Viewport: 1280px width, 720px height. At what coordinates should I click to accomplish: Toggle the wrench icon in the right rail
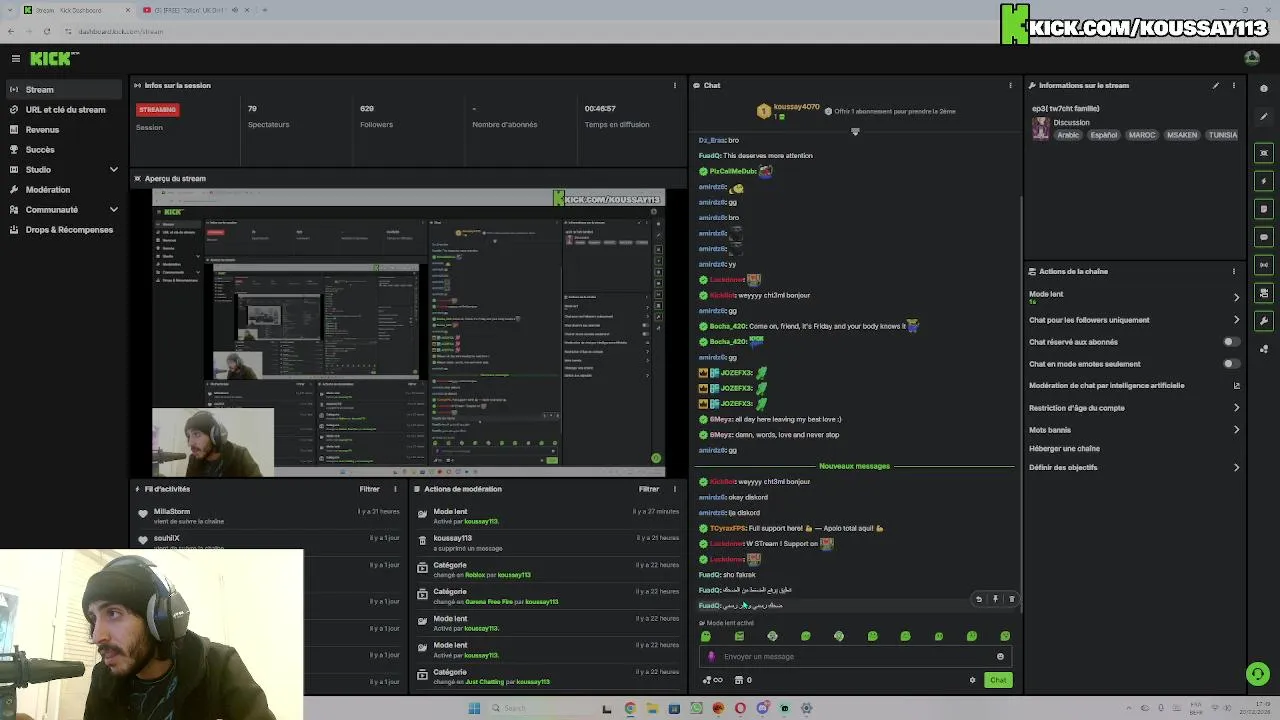tap(1264, 321)
